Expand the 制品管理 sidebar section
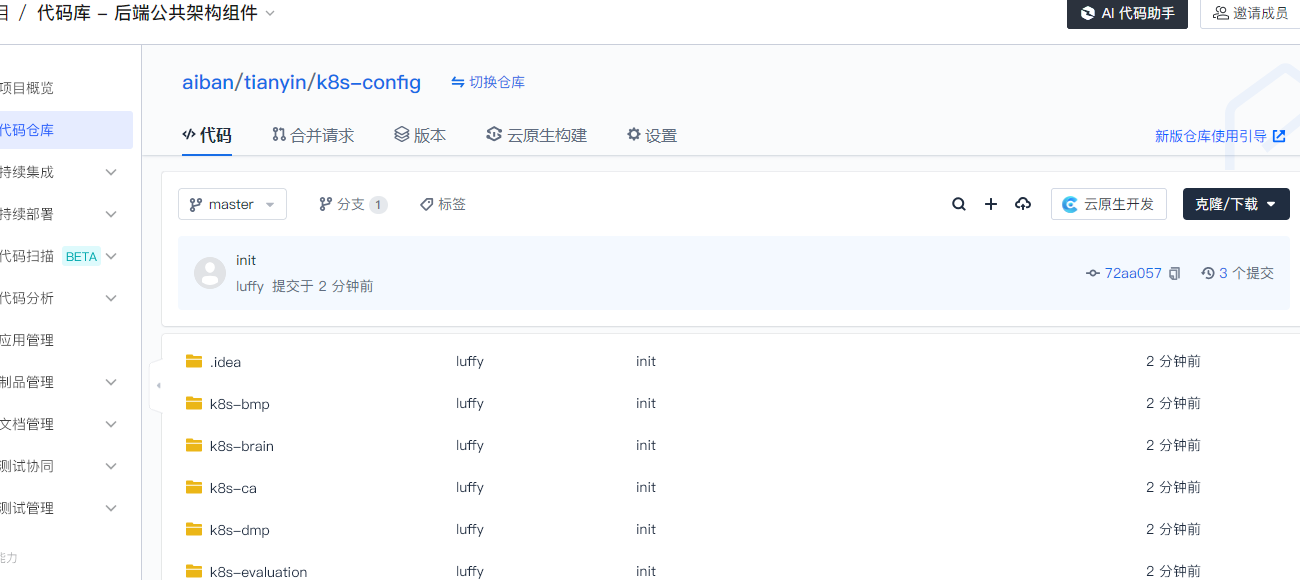1300x580 pixels. tap(111, 382)
